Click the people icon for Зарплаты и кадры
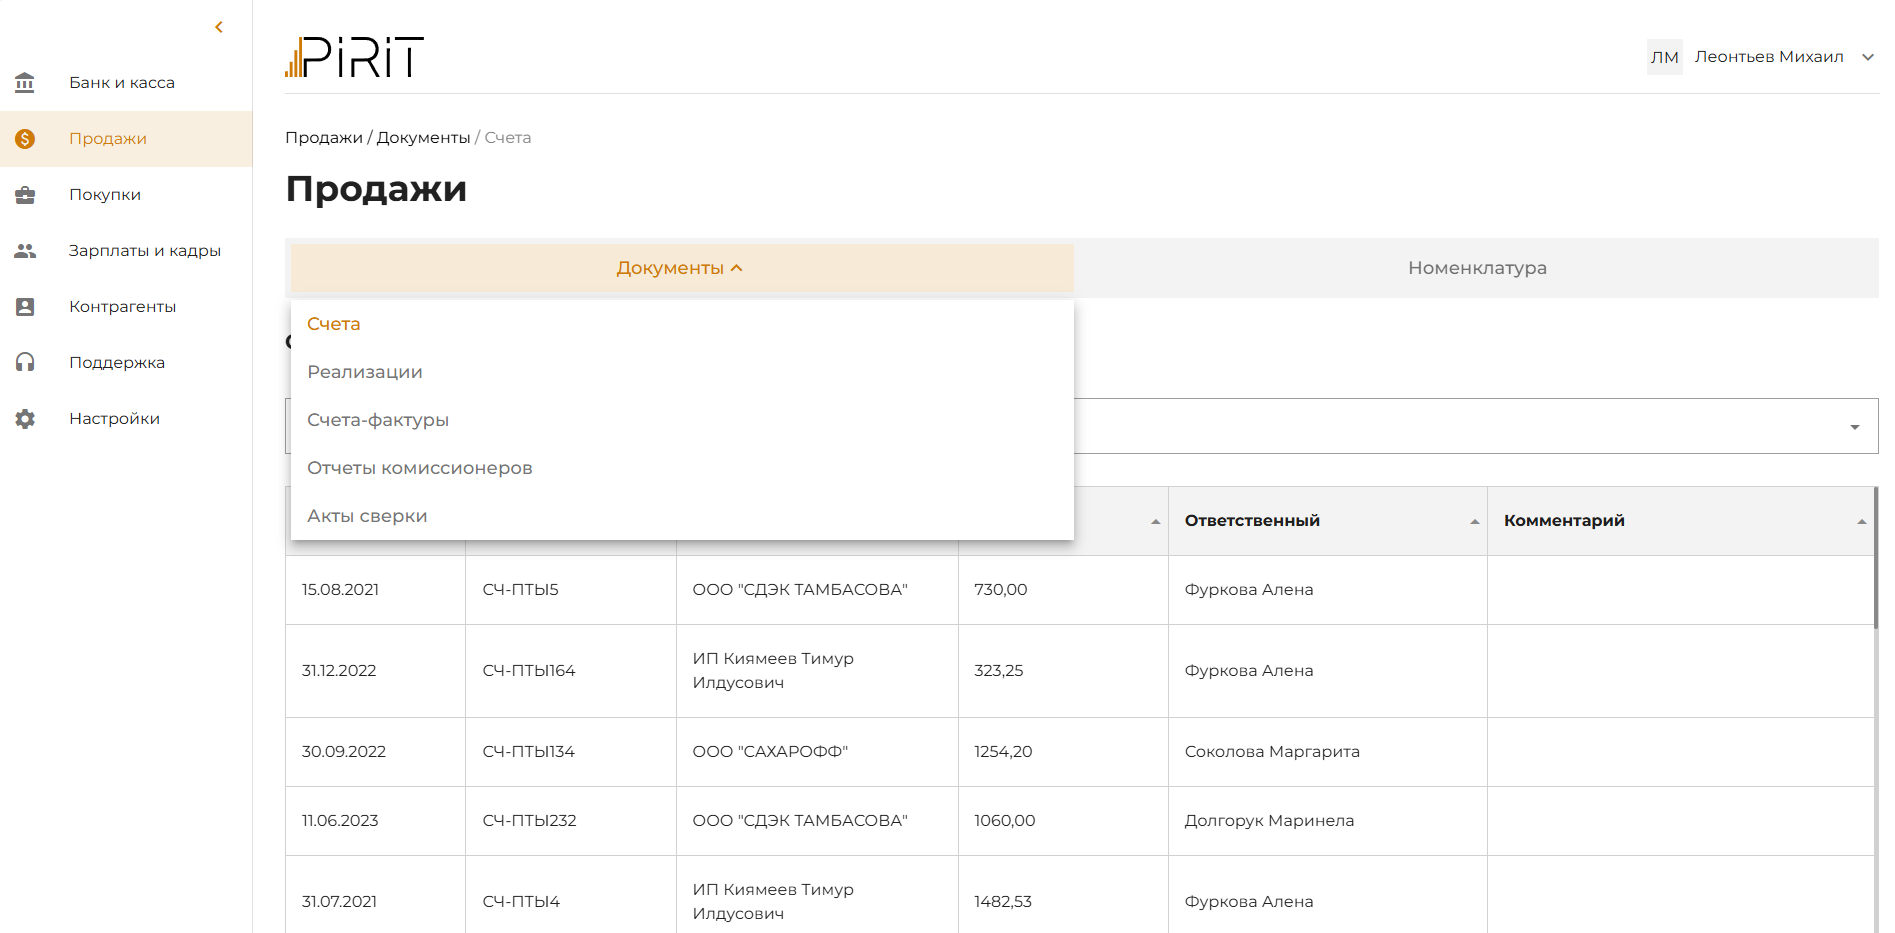The height and width of the screenshot is (933, 1895). coord(25,251)
